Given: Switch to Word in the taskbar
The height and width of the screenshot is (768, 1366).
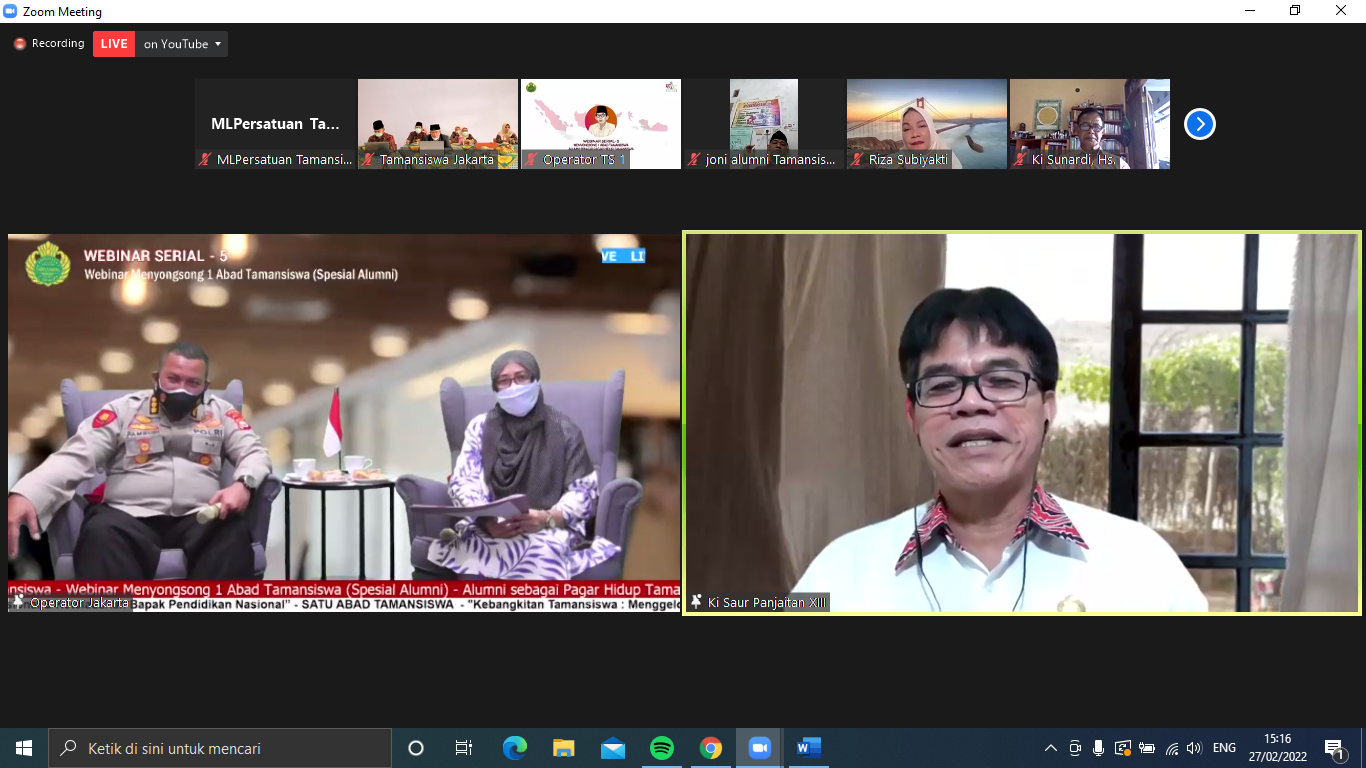Looking at the screenshot, I should pos(808,748).
